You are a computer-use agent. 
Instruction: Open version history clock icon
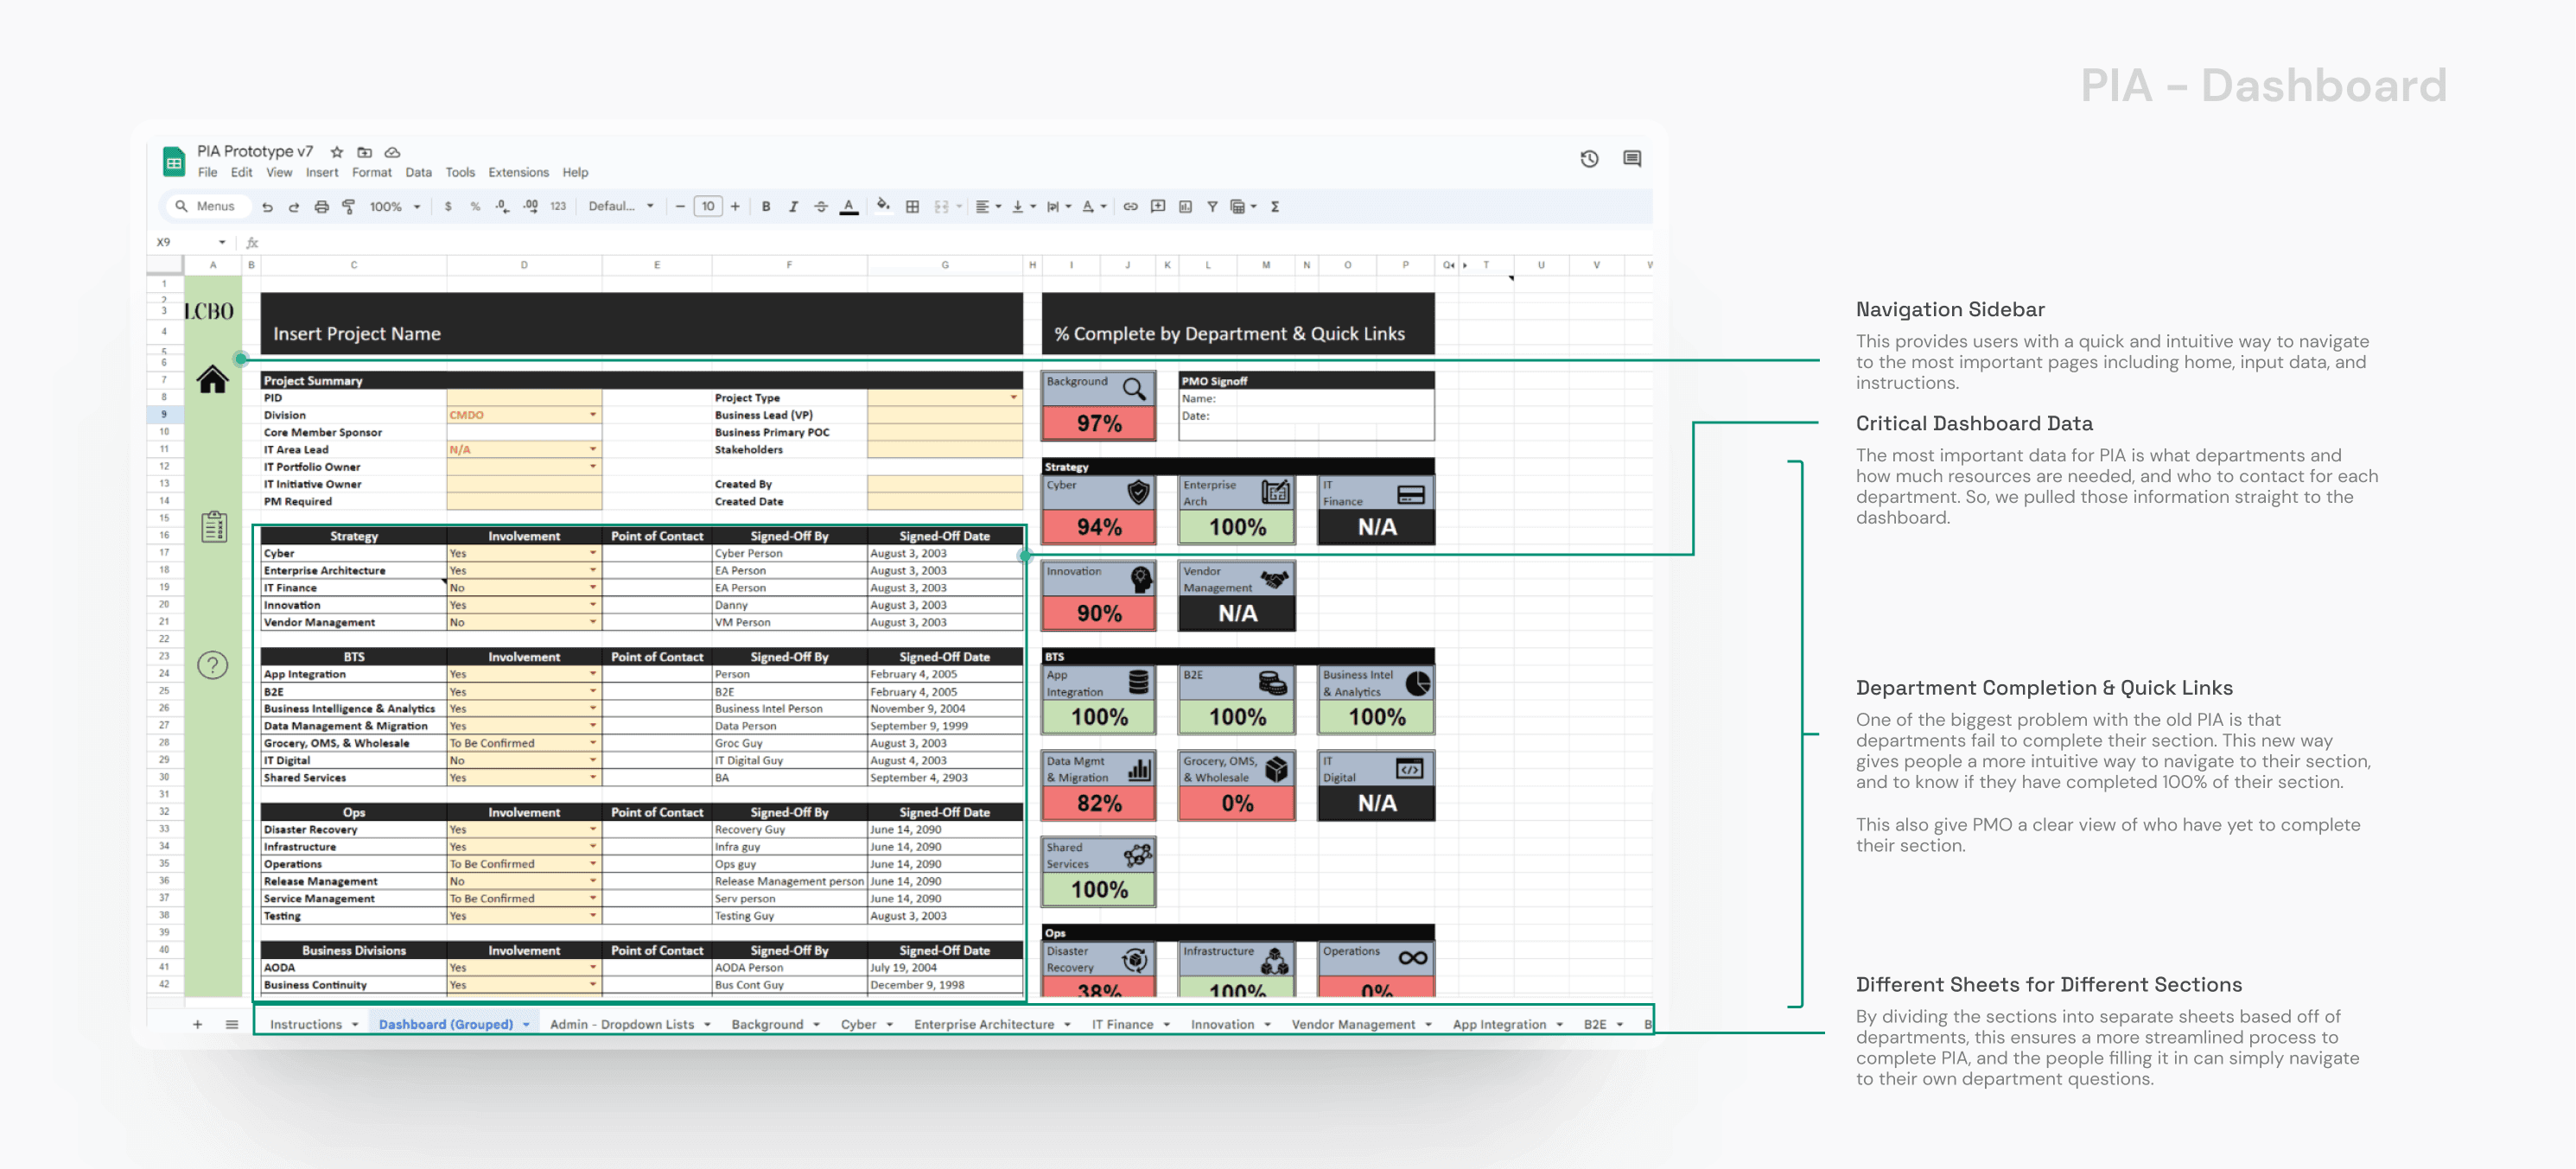[1589, 159]
